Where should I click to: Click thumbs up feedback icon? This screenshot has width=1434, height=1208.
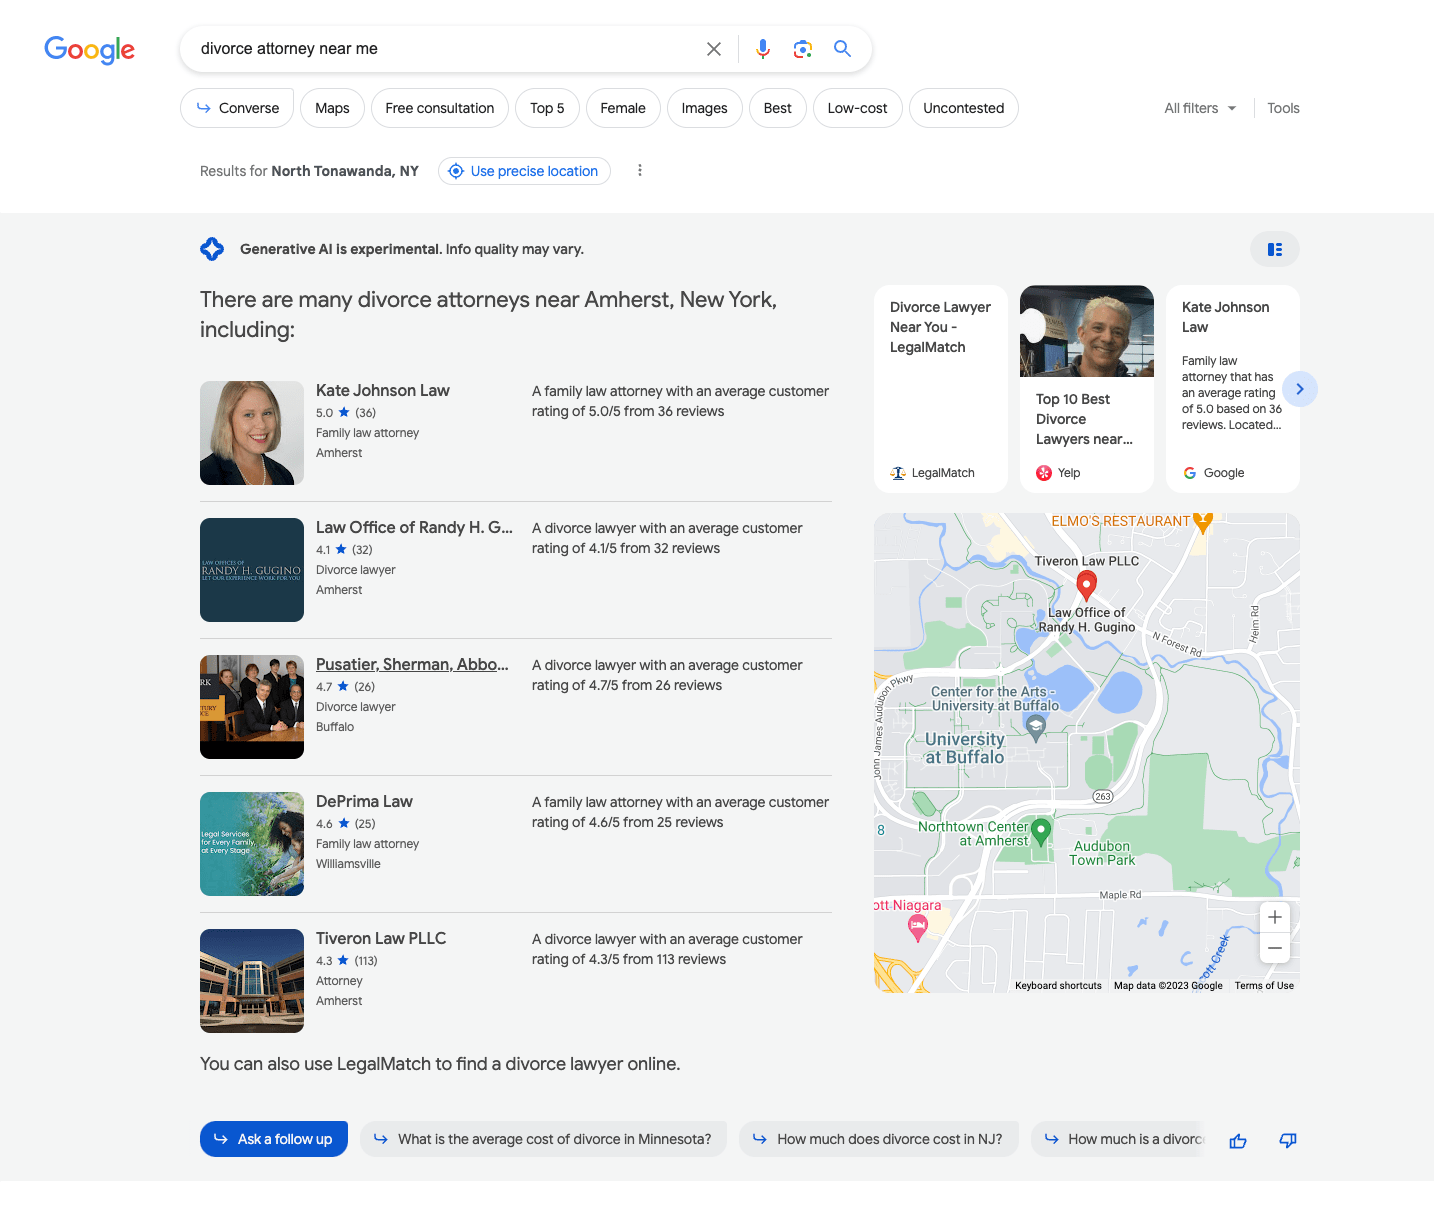tap(1238, 1141)
